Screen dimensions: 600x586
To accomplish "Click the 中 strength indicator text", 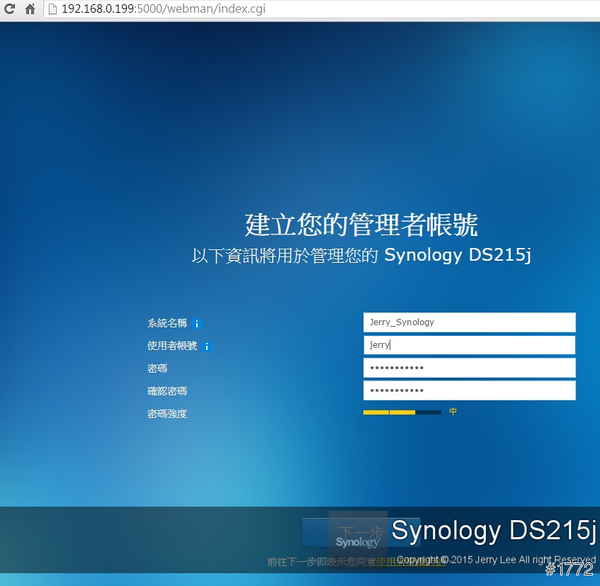I will [453, 412].
